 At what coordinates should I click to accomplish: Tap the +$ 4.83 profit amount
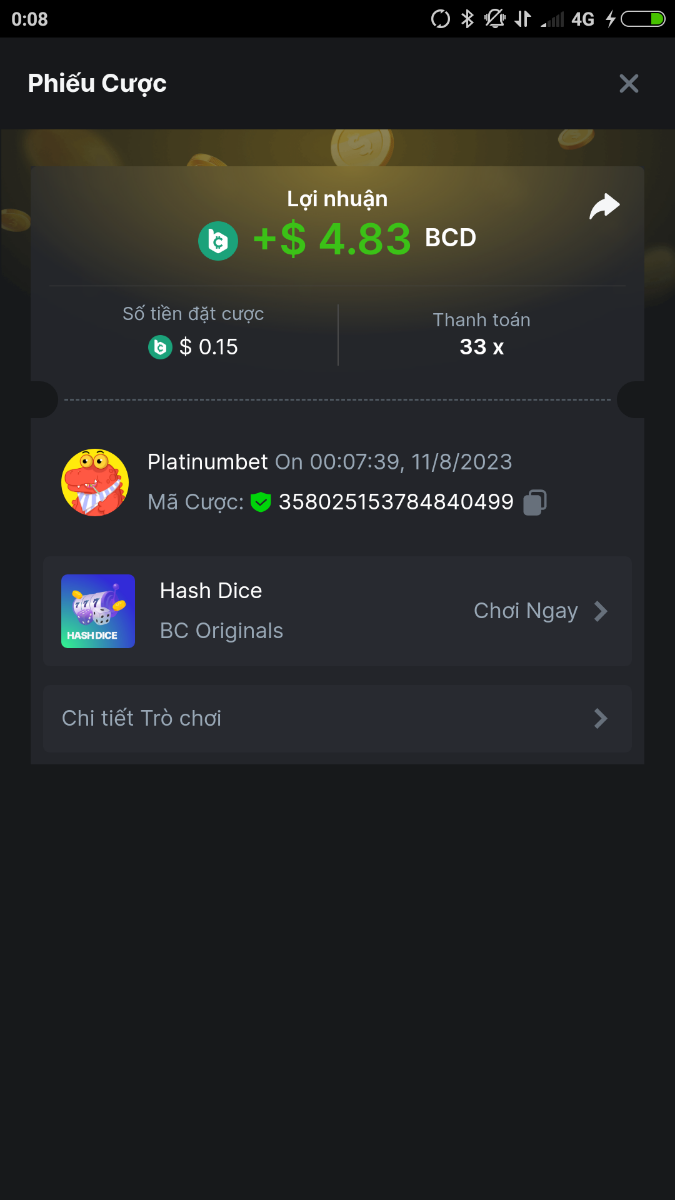[x=332, y=240]
